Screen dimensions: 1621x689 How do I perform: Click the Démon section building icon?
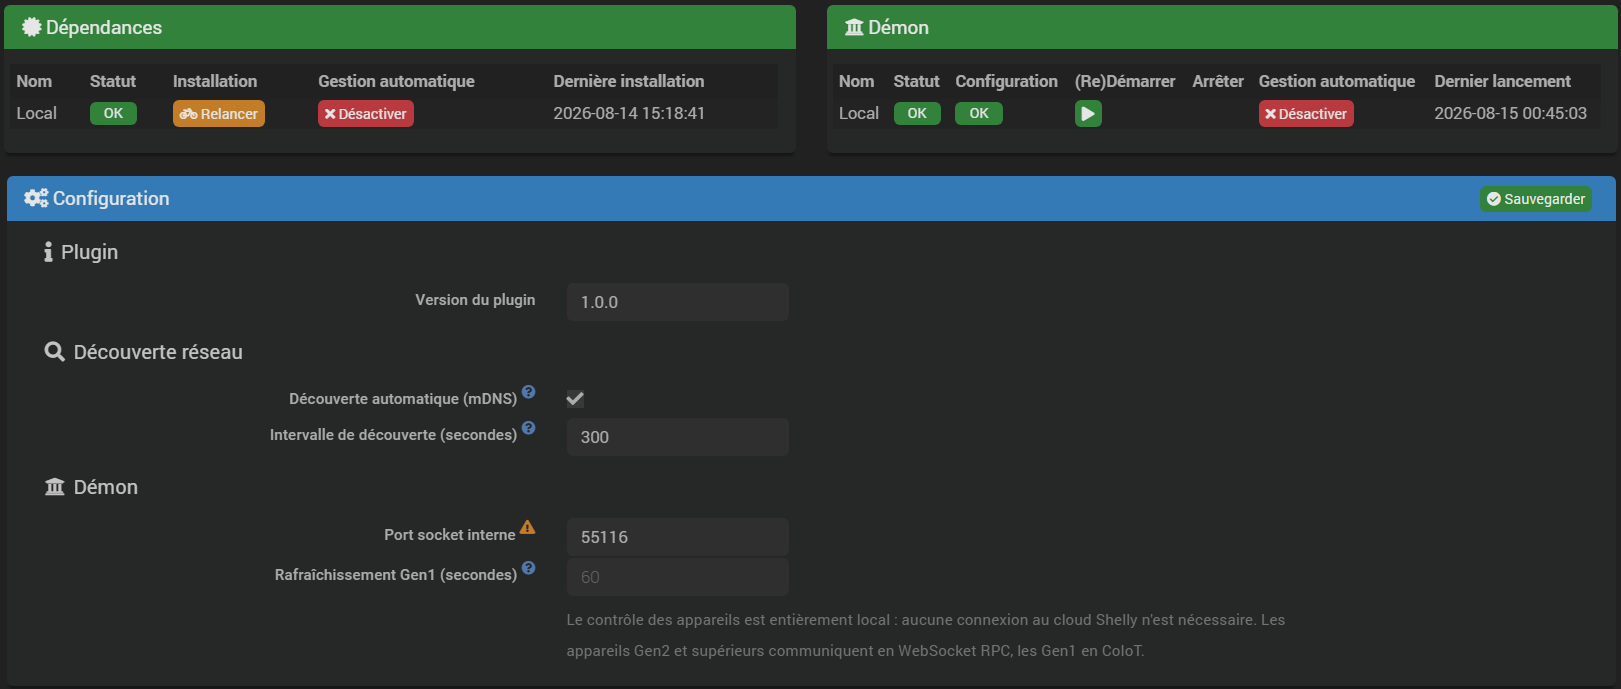[x=55, y=487]
